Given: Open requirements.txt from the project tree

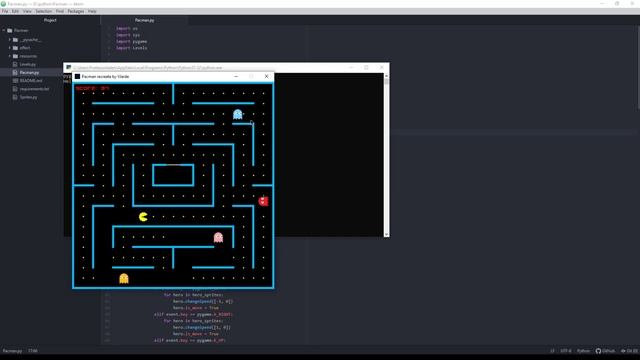Looking at the screenshot, I should (34, 89).
